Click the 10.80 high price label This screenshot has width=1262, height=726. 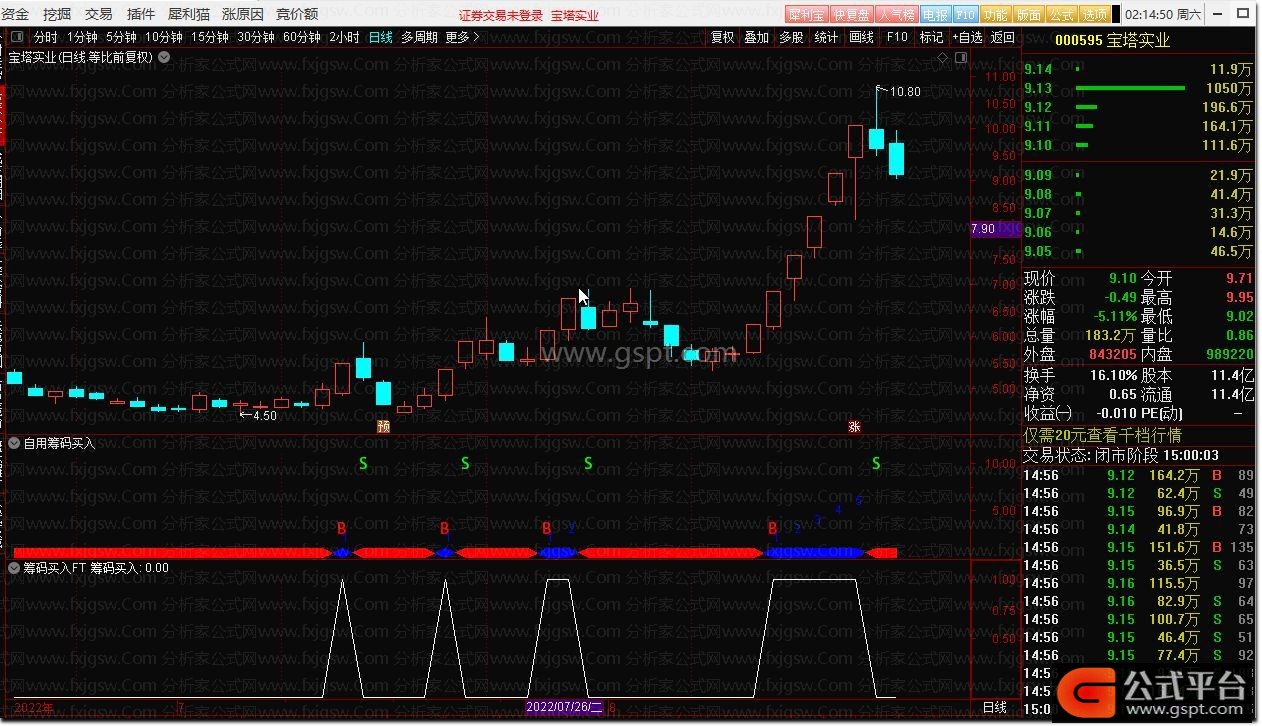(905, 92)
